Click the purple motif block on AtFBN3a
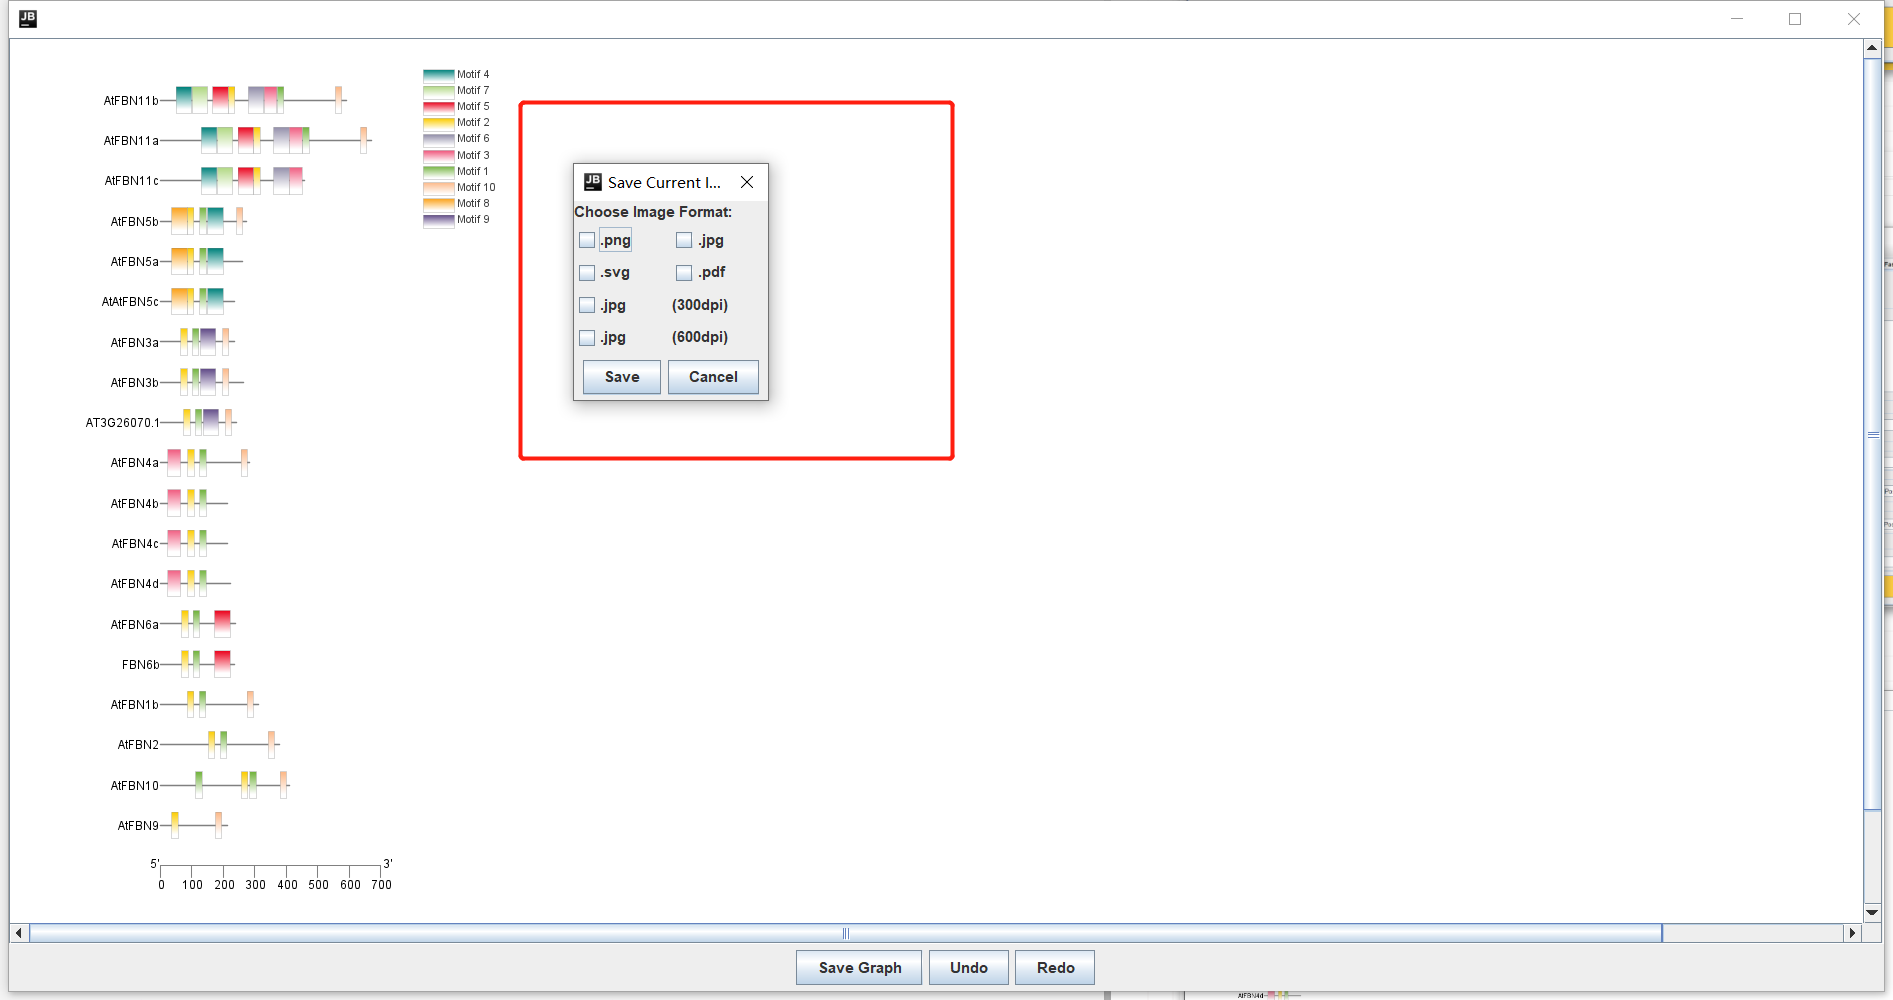 (208, 342)
